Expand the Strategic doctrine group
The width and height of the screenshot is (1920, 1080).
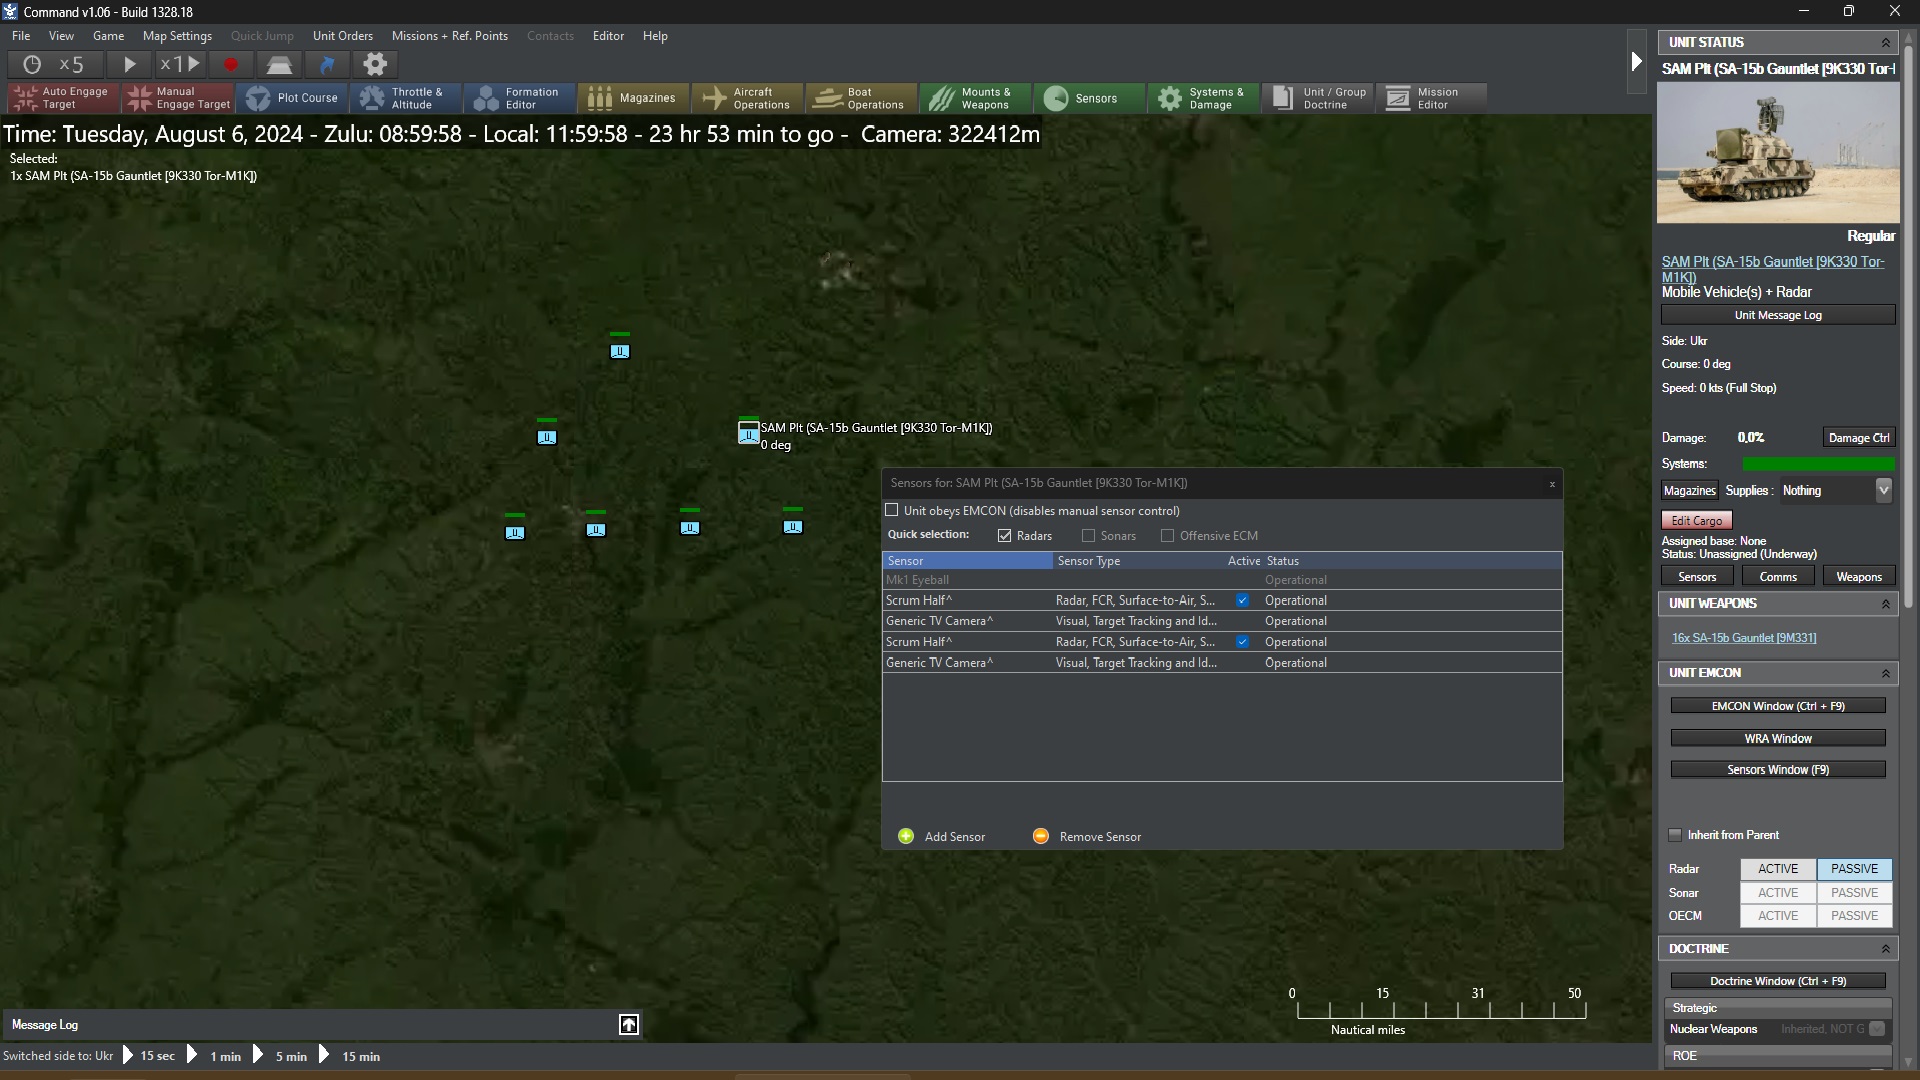click(1779, 1008)
